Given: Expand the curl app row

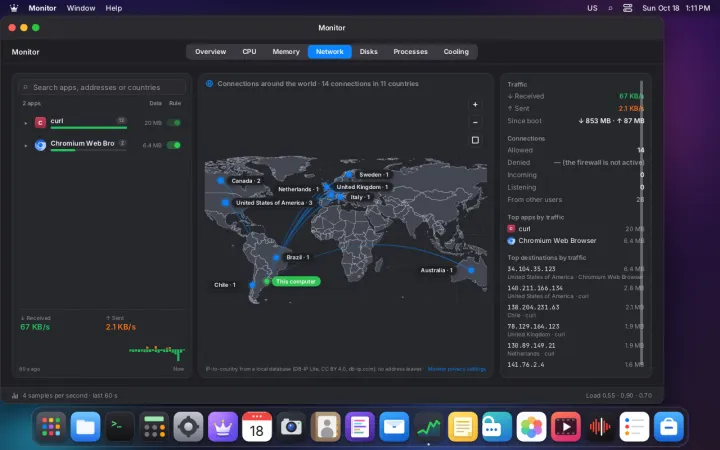Looking at the screenshot, I should 26,123.
